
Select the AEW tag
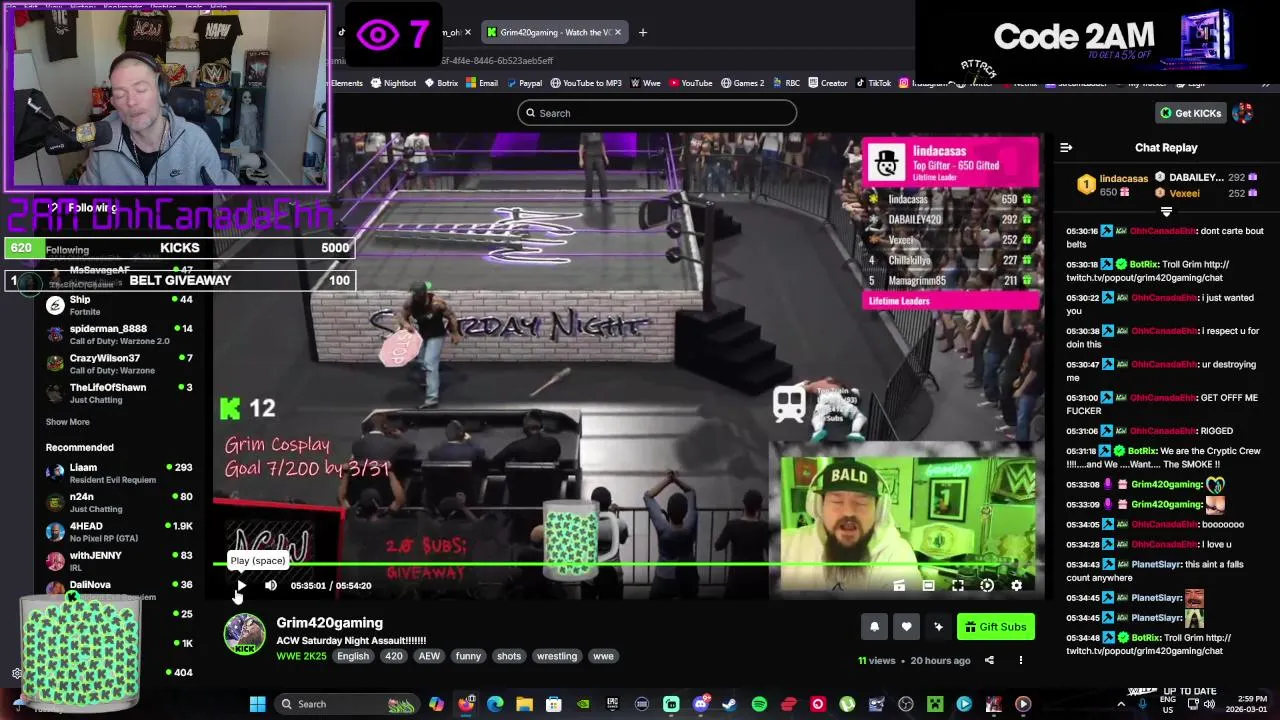[429, 656]
